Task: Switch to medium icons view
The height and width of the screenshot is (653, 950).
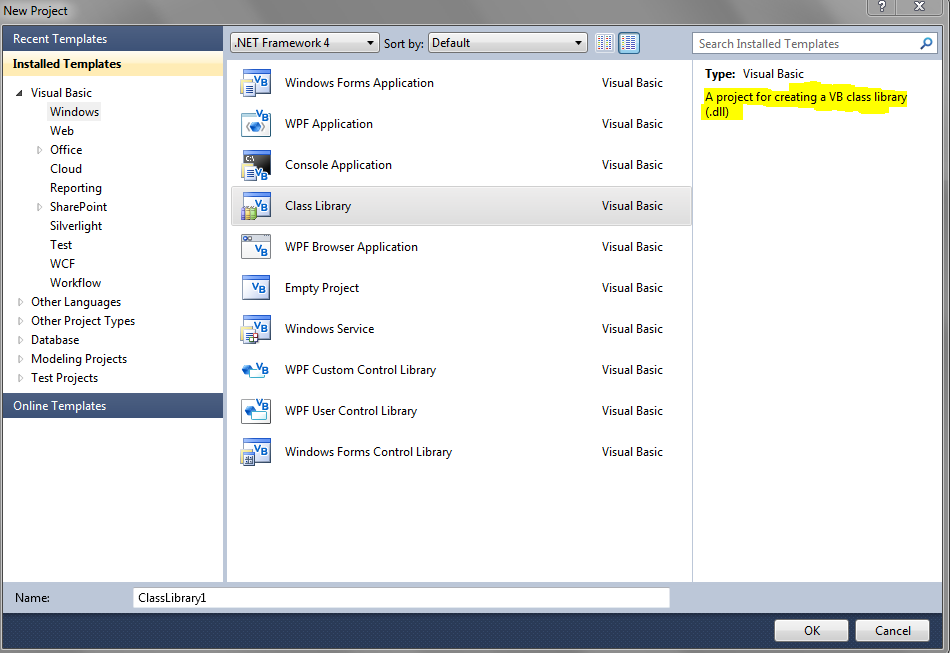Action: pyautogui.click(x=629, y=43)
